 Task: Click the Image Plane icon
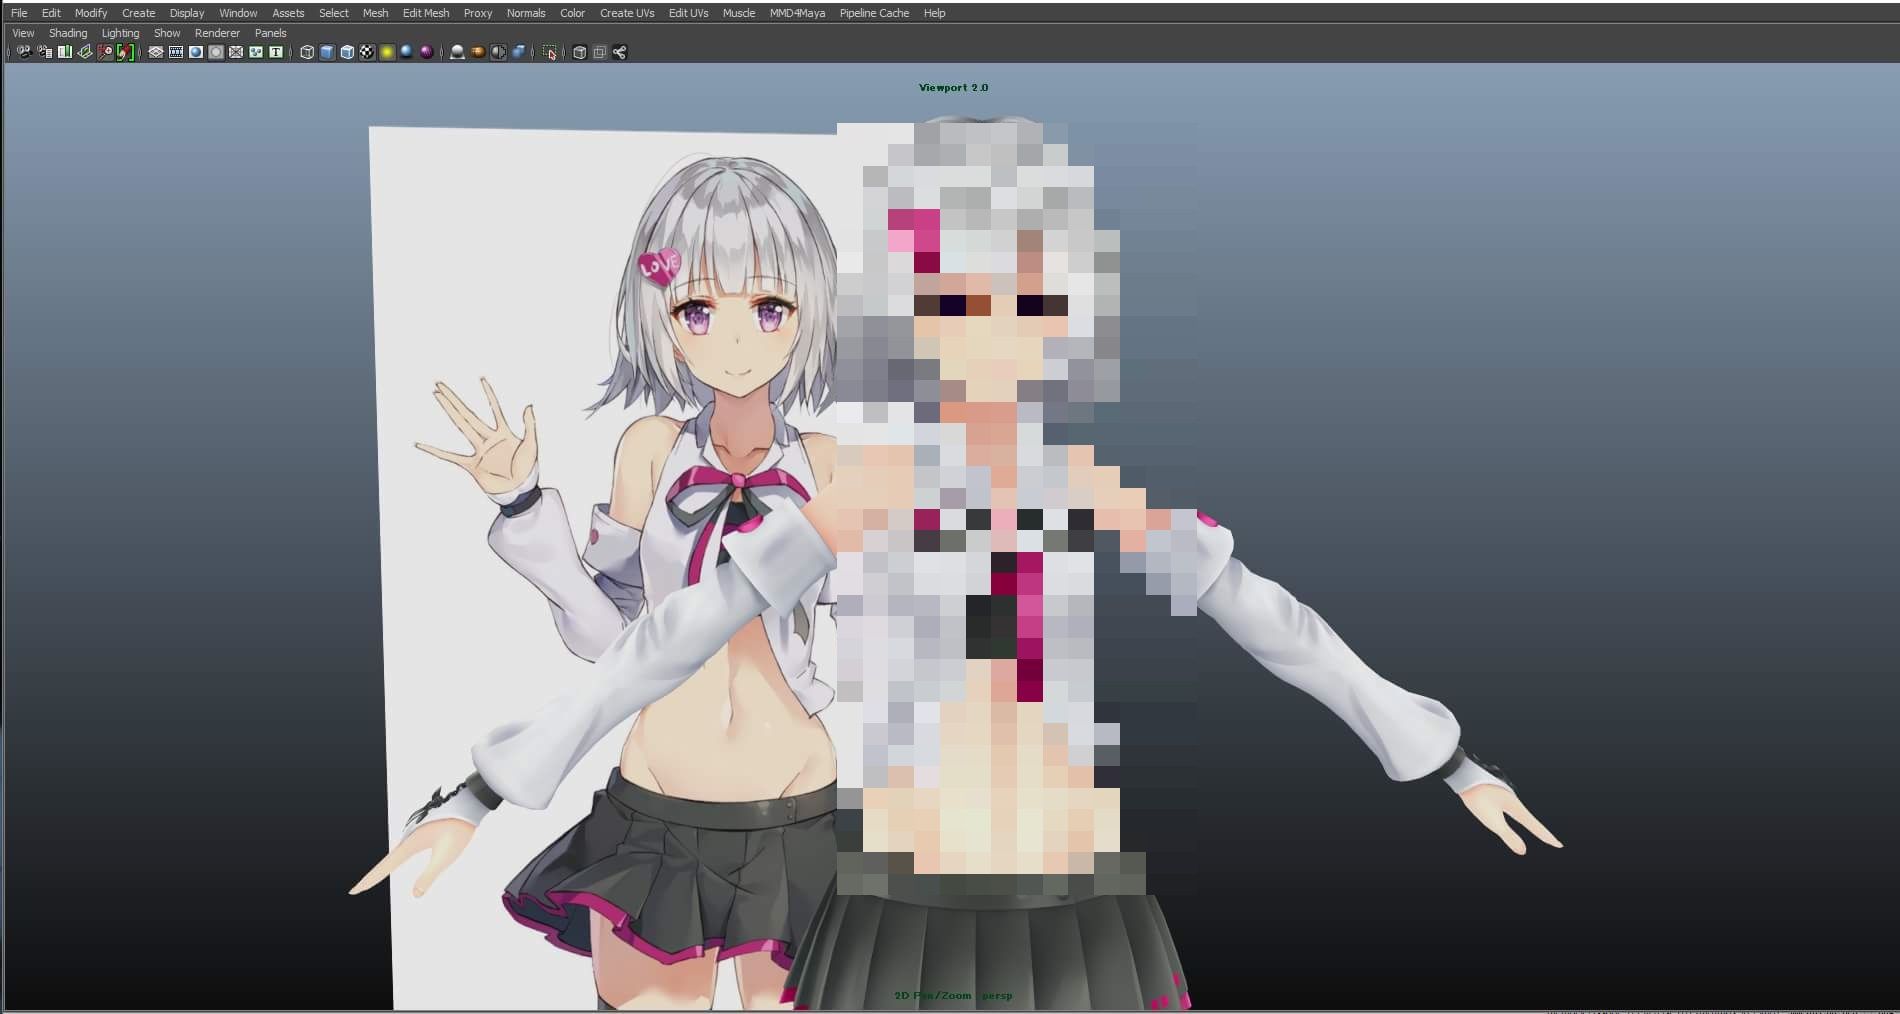tap(85, 52)
